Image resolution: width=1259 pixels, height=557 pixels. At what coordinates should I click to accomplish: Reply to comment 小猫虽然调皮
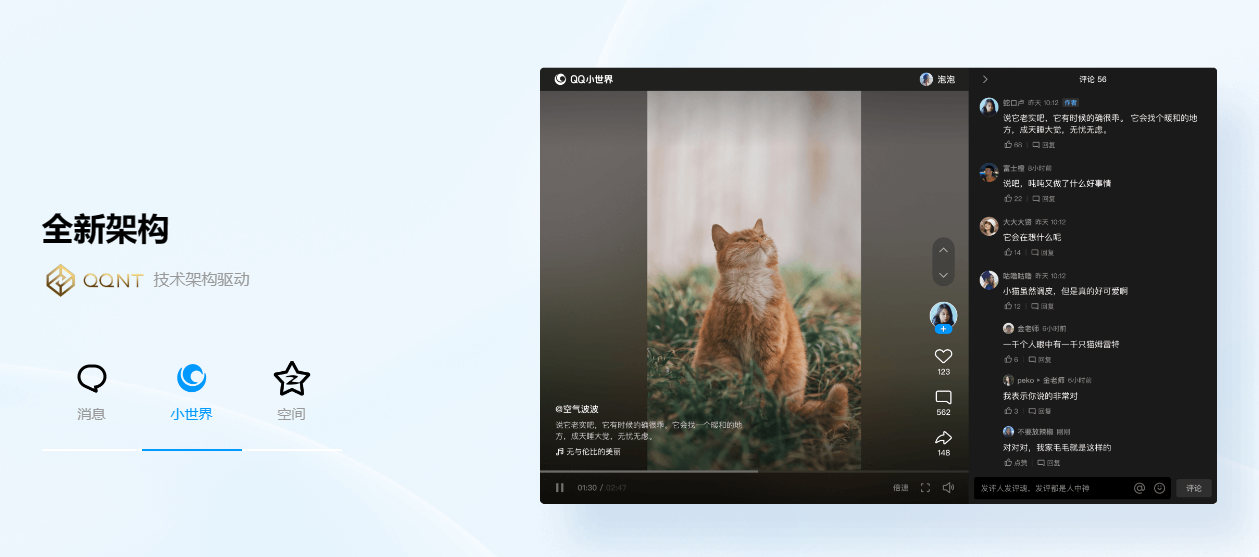coord(1043,306)
